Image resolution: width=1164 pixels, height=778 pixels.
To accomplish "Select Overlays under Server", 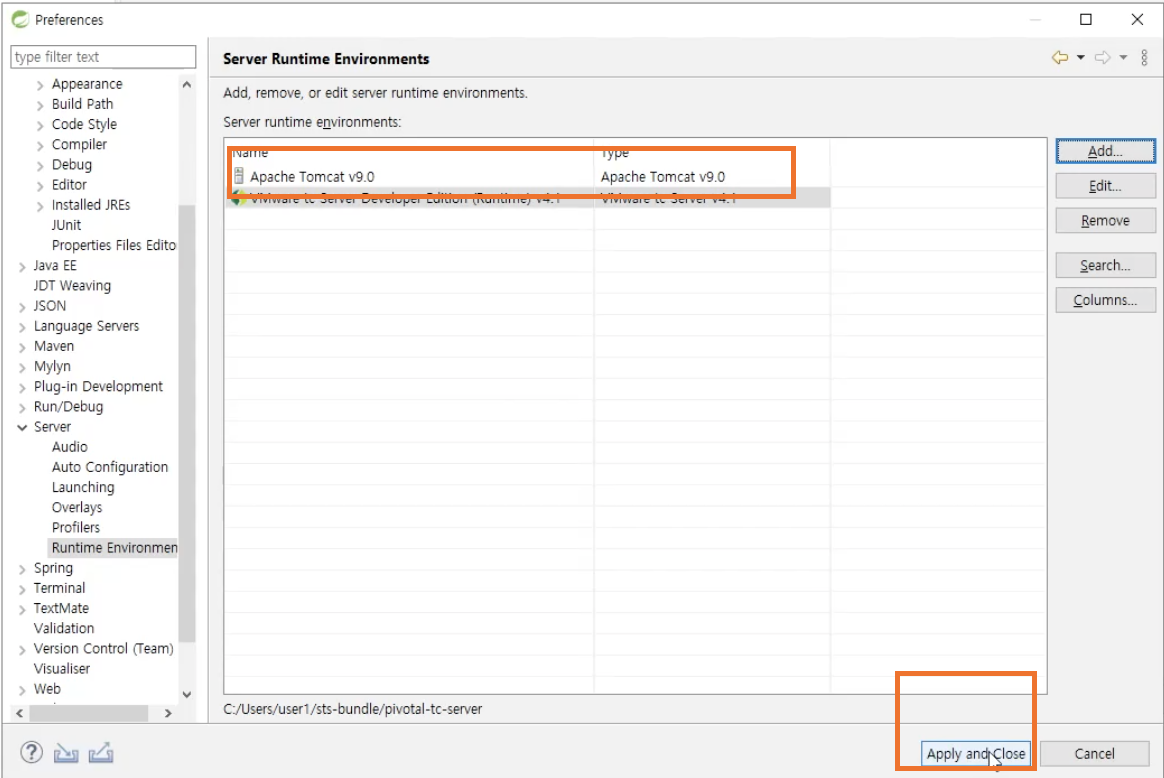I will pos(77,507).
